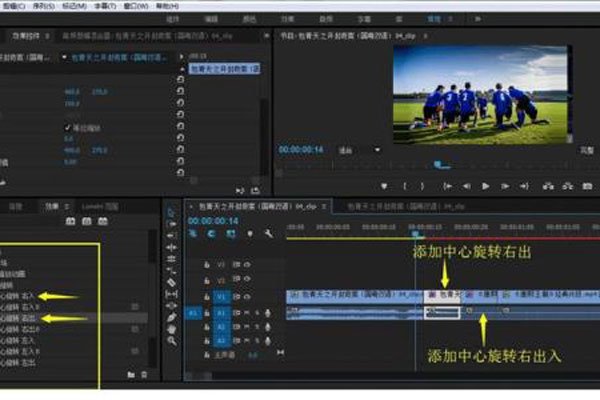Image resolution: width=600 pixels, height=400 pixels.
Task: Add a marker from the program monitor
Action: pos(384,185)
